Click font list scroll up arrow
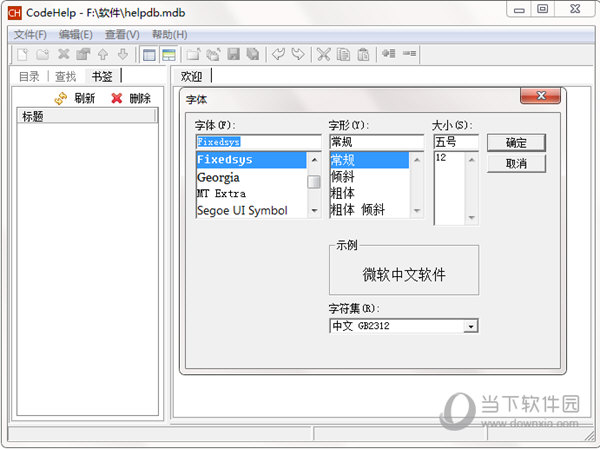 pos(315,159)
